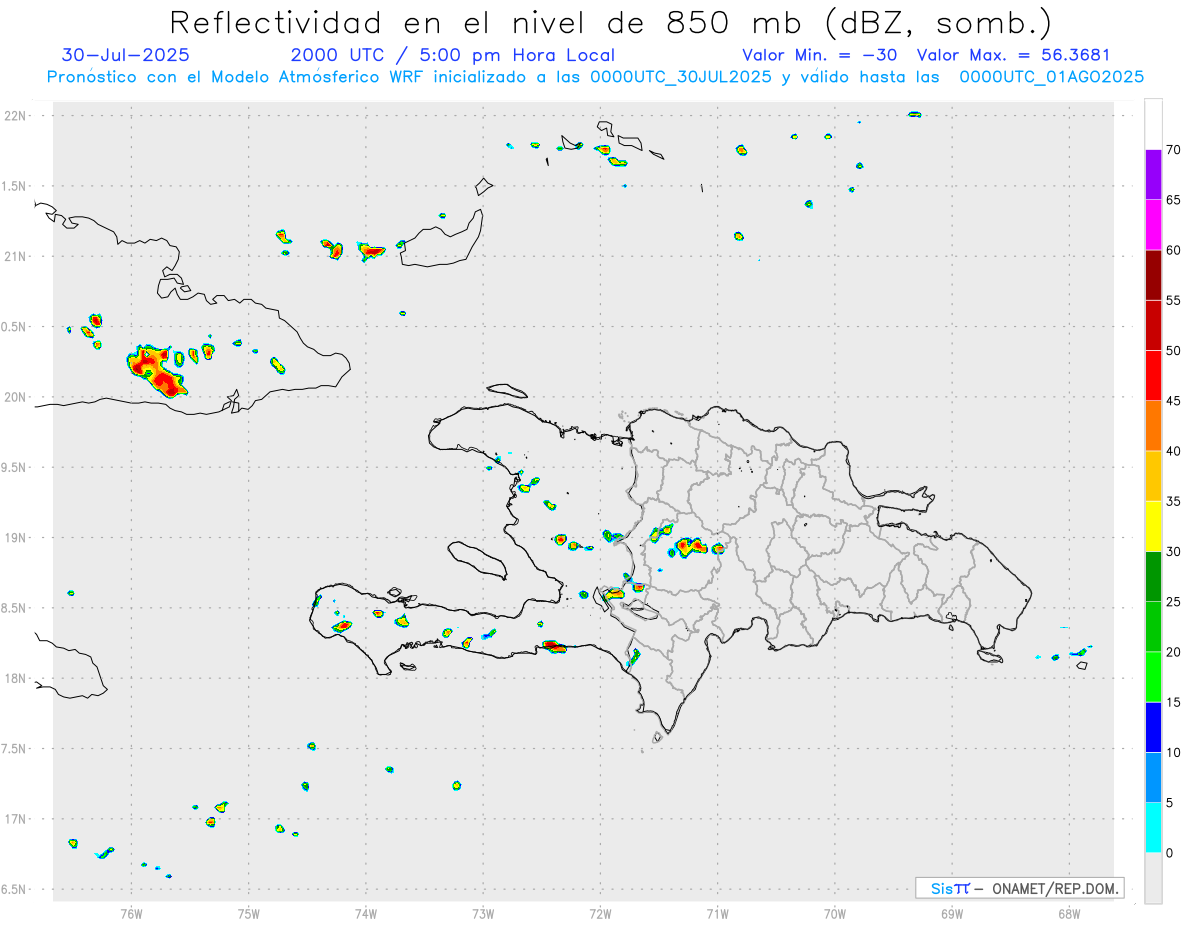This screenshot has width=1200, height=927.
Task: Click the "65" color bar label
Action: [x=1174, y=200]
